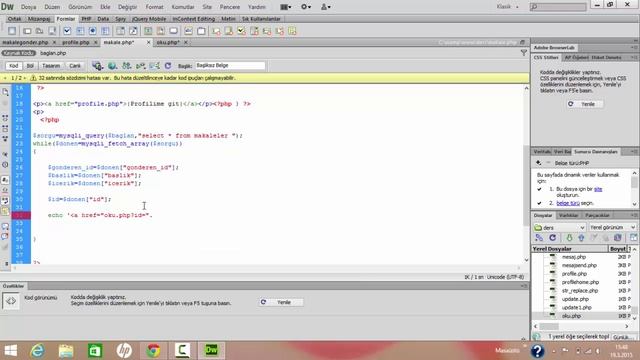Click Connect to remote server icon in Files panel
This screenshot has height=360, width=640.
[539, 238]
